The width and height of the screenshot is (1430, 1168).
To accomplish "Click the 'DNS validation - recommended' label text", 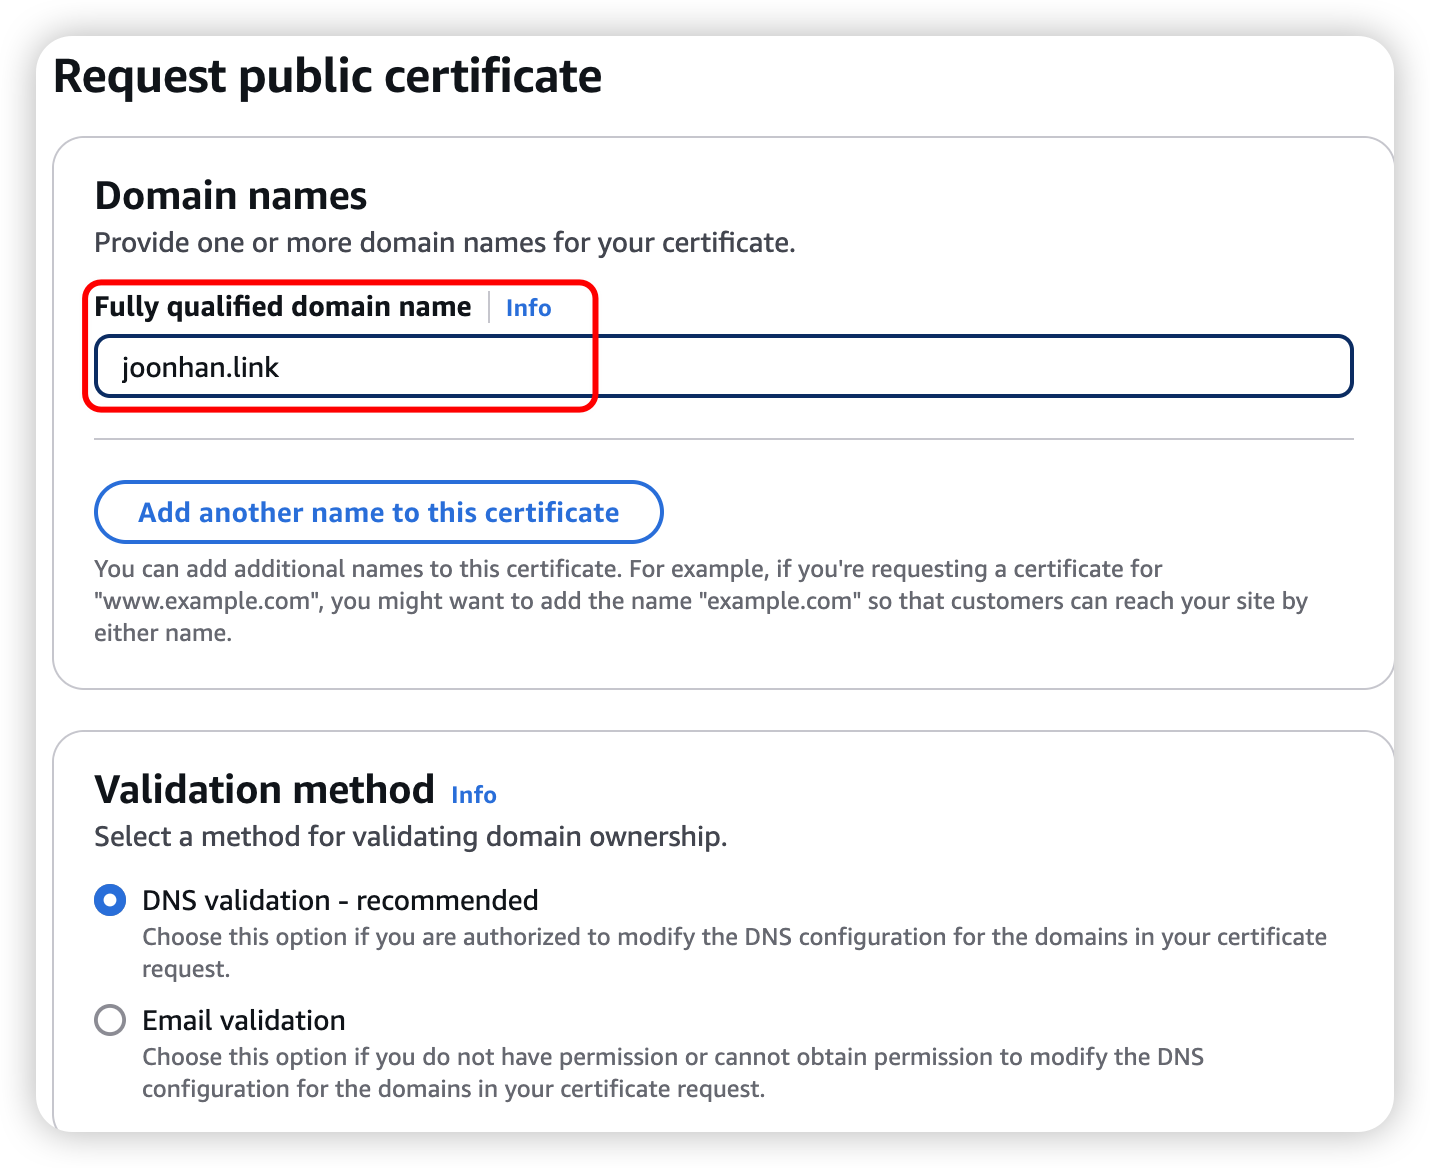I will (340, 900).
